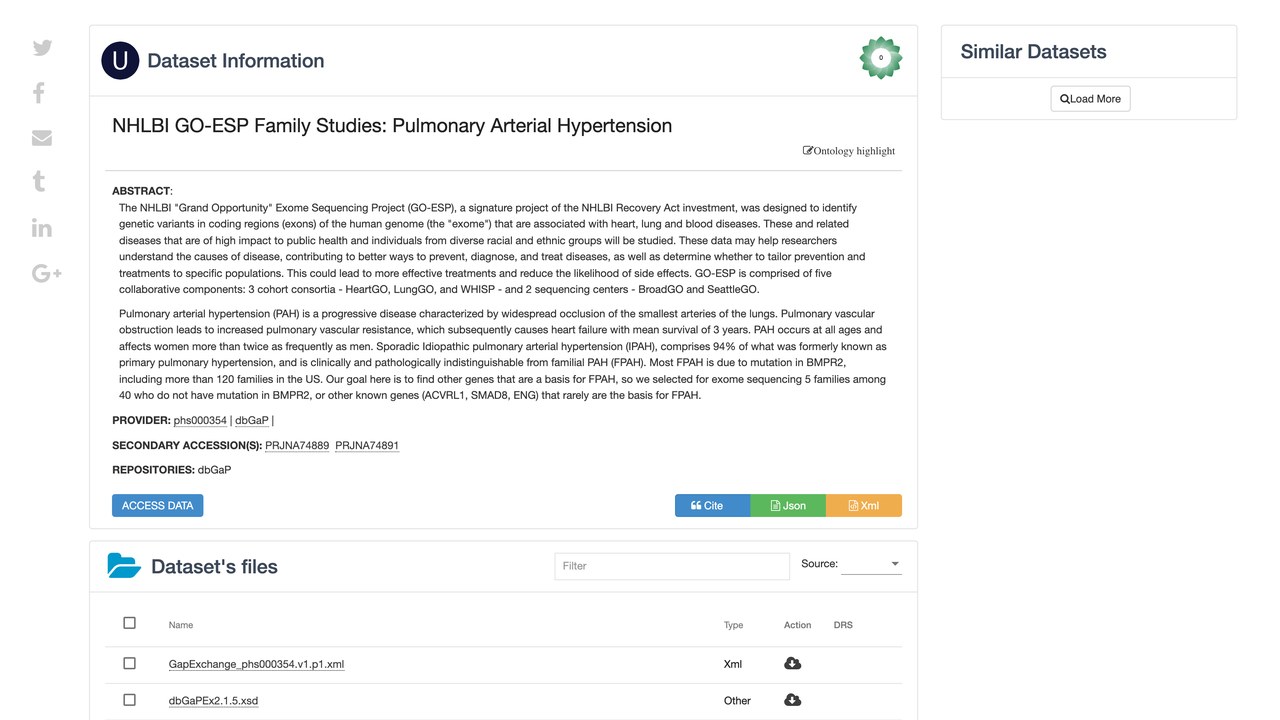This screenshot has width=1280, height=720.
Task: Click the green score badge icon
Action: (x=881, y=58)
